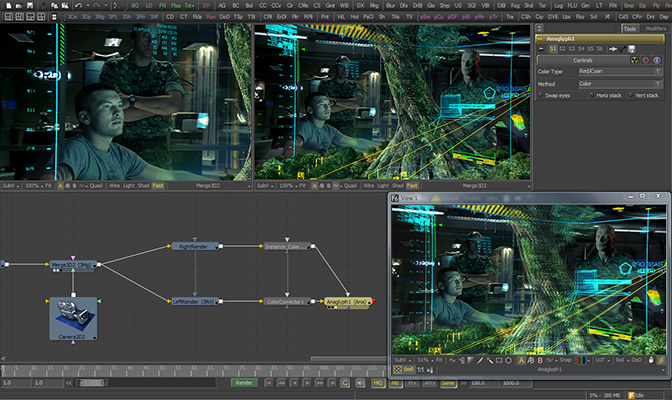
Task: Switch to the Tools tab
Action: [629, 29]
